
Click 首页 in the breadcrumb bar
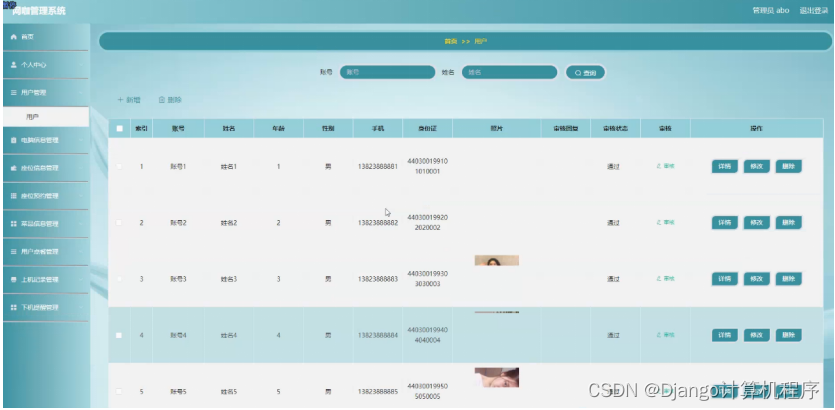coord(451,42)
